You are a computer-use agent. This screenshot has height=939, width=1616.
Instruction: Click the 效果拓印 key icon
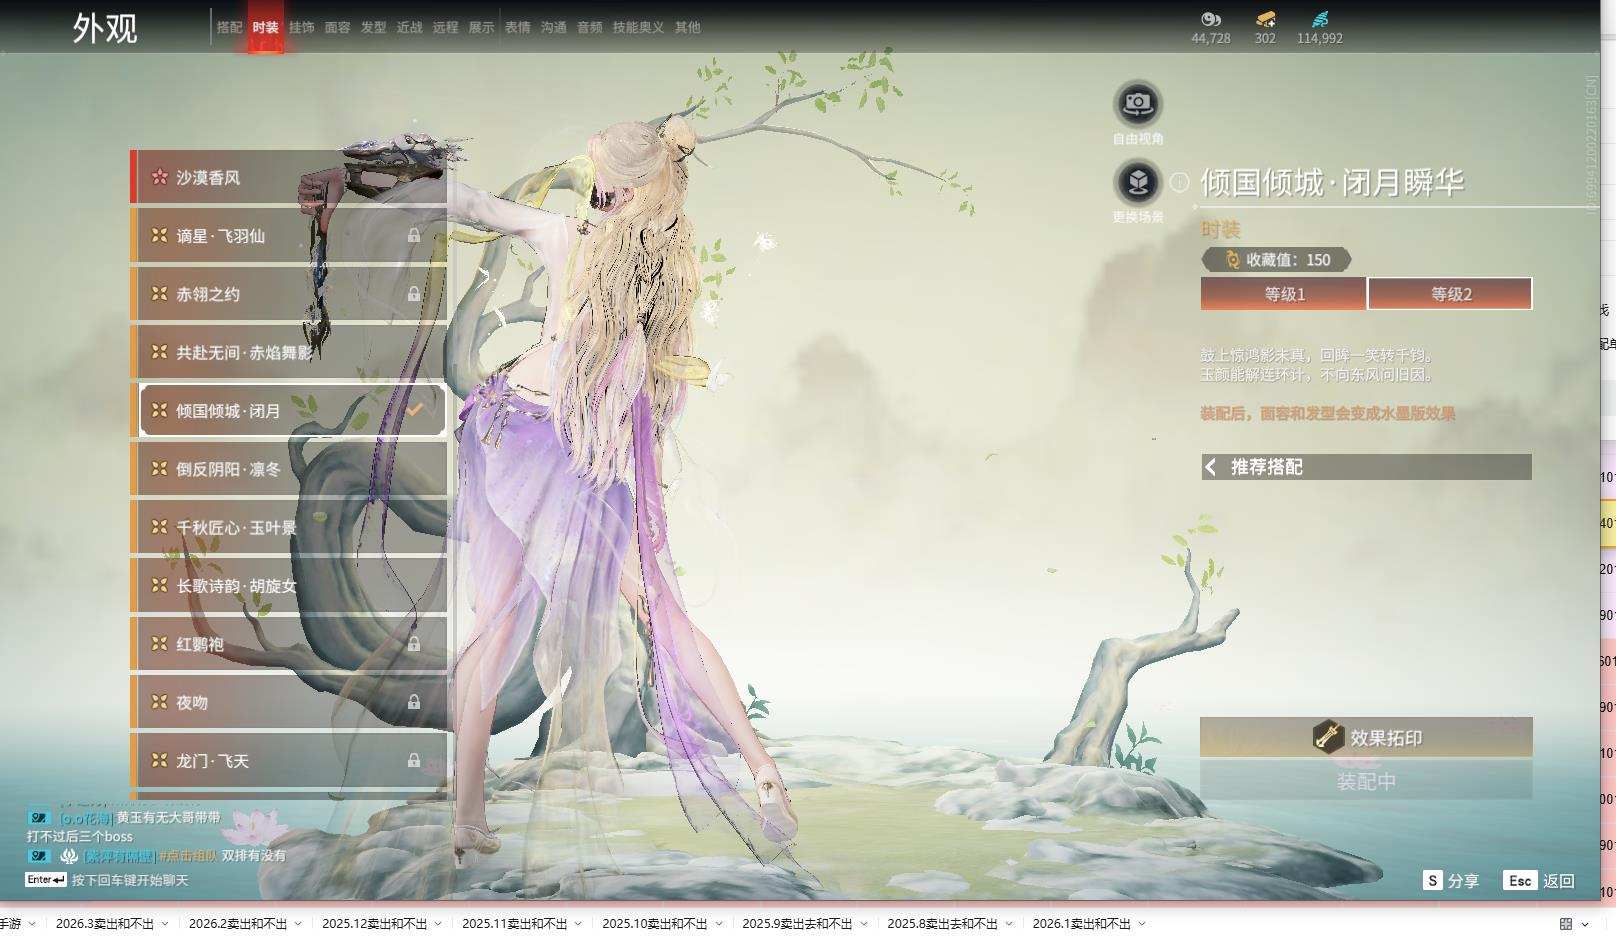pyautogui.click(x=1328, y=737)
